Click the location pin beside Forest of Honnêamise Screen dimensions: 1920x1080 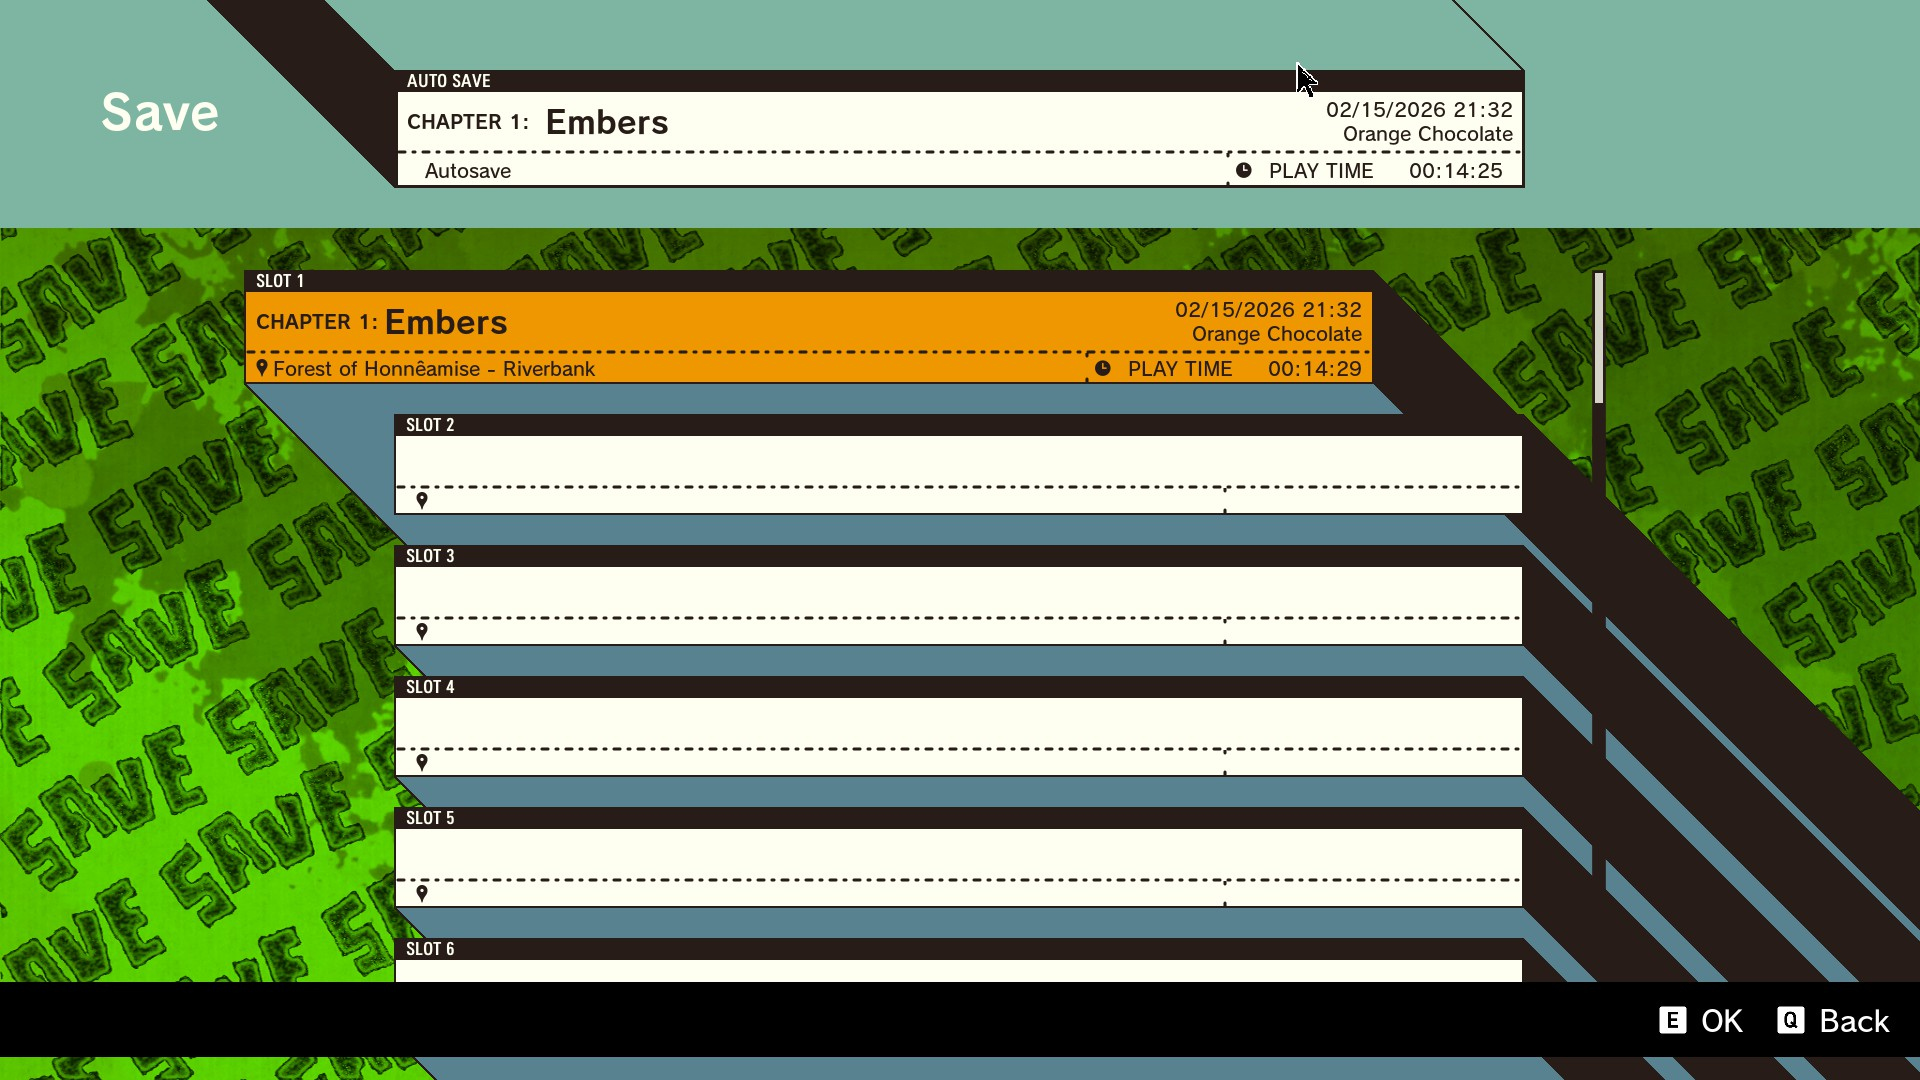262,368
